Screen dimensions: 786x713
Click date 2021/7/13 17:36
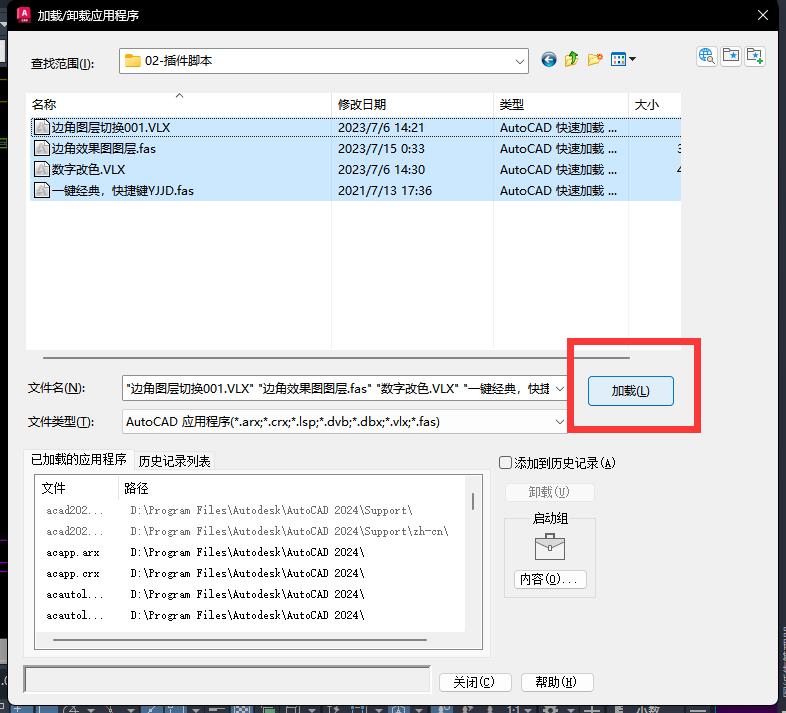pyautogui.click(x=384, y=191)
